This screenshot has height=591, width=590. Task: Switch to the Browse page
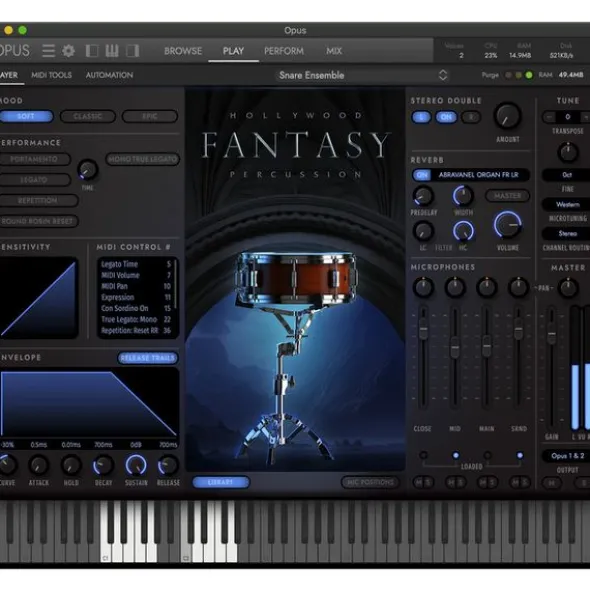click(183, 51)
